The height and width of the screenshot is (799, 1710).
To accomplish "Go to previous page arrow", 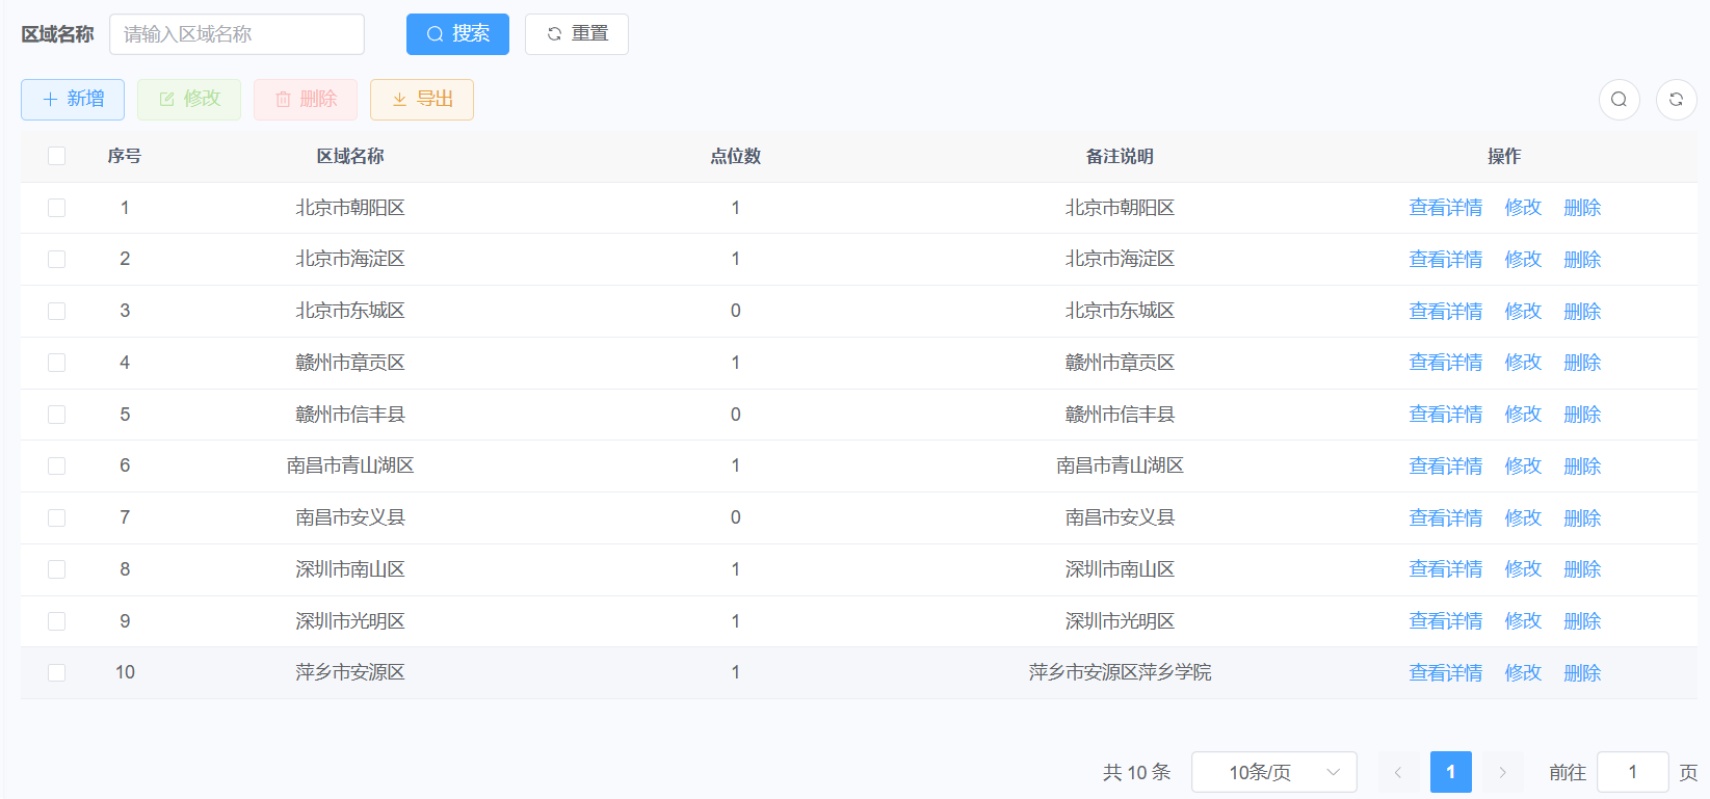I will point(1397,772).
